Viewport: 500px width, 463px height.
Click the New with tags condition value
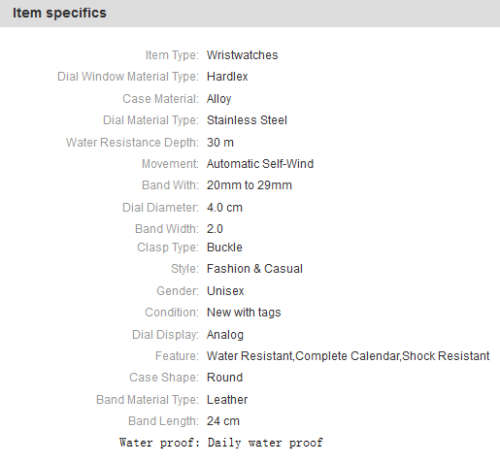pyautogui.click(x=244, y=312)
